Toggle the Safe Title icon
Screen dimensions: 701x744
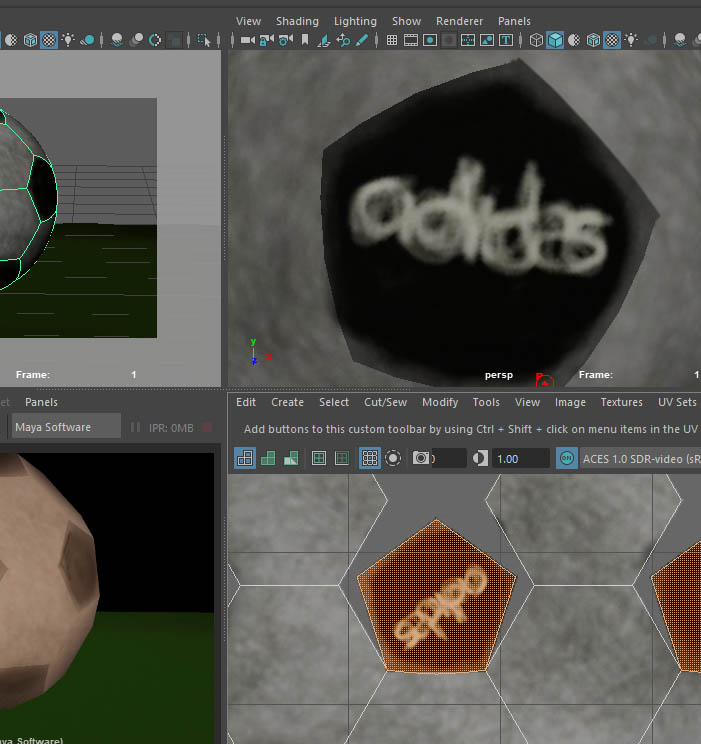pos(506,40)
